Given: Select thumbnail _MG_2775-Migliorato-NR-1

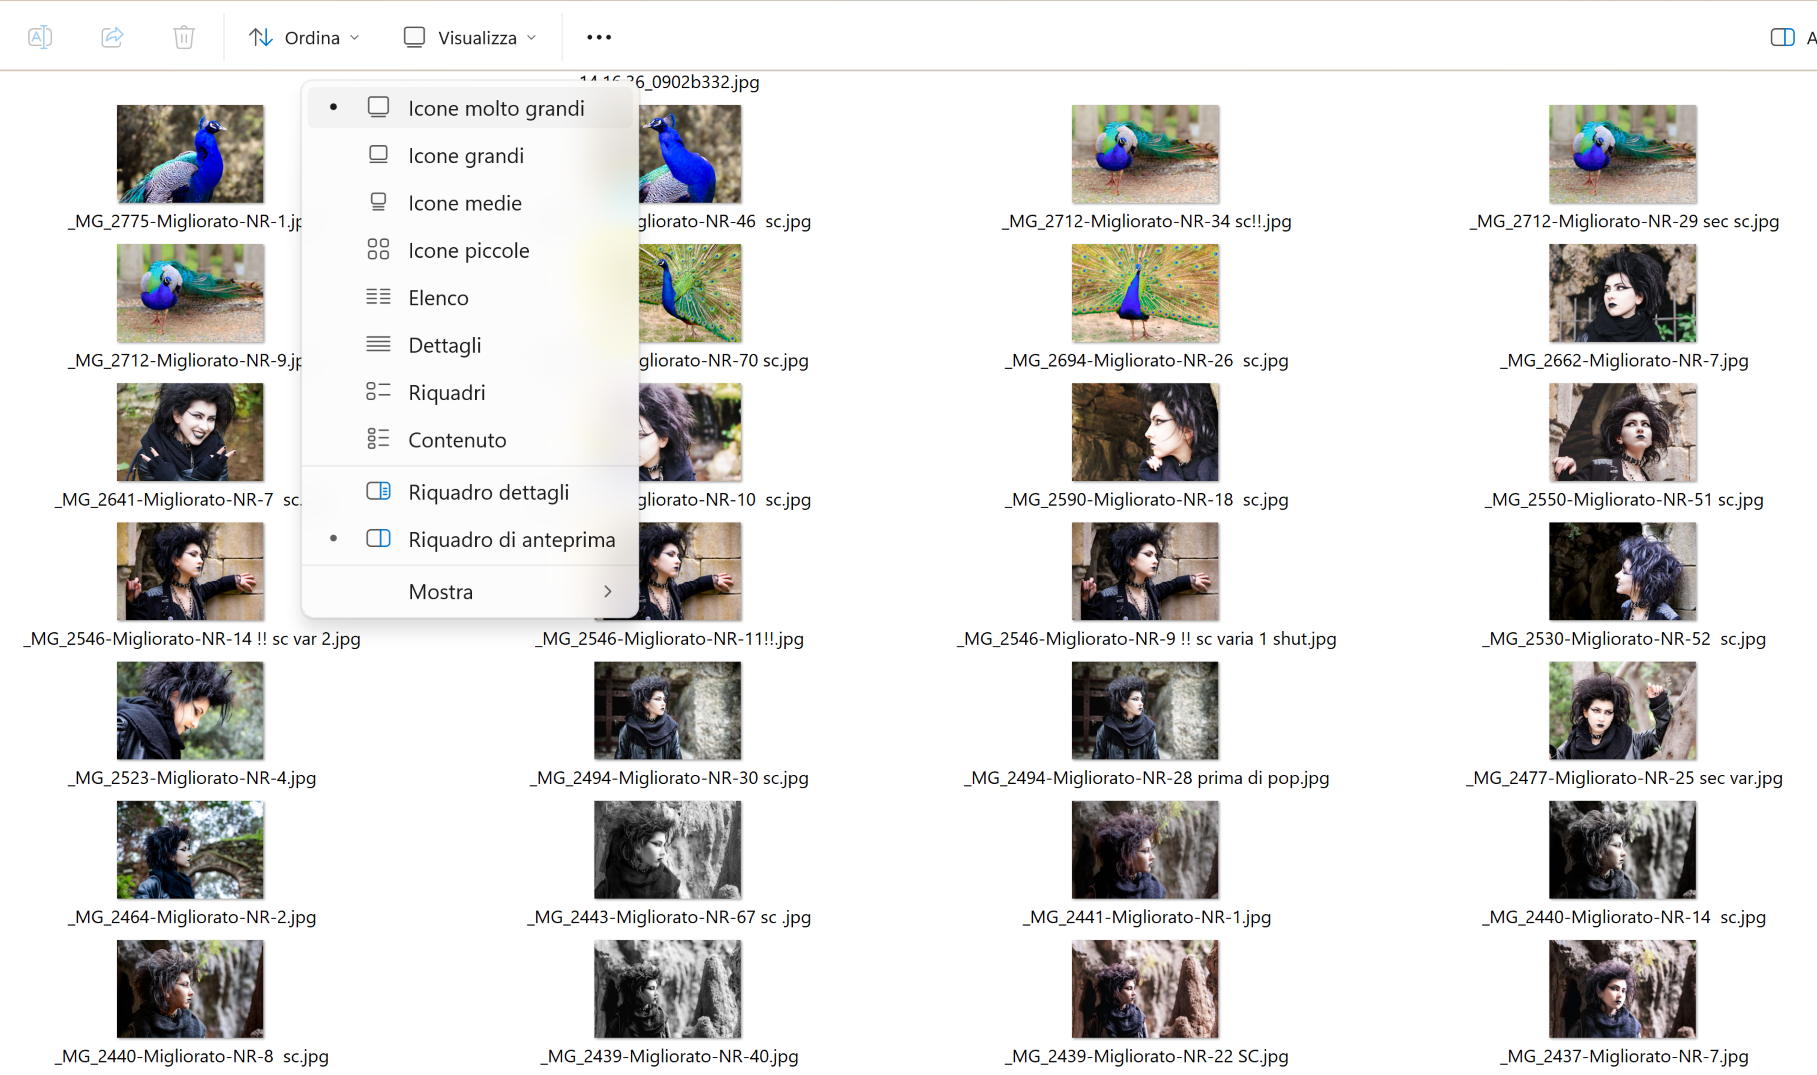Looking at the screenshot, I should pyautogui.click(x=190, y=154).
